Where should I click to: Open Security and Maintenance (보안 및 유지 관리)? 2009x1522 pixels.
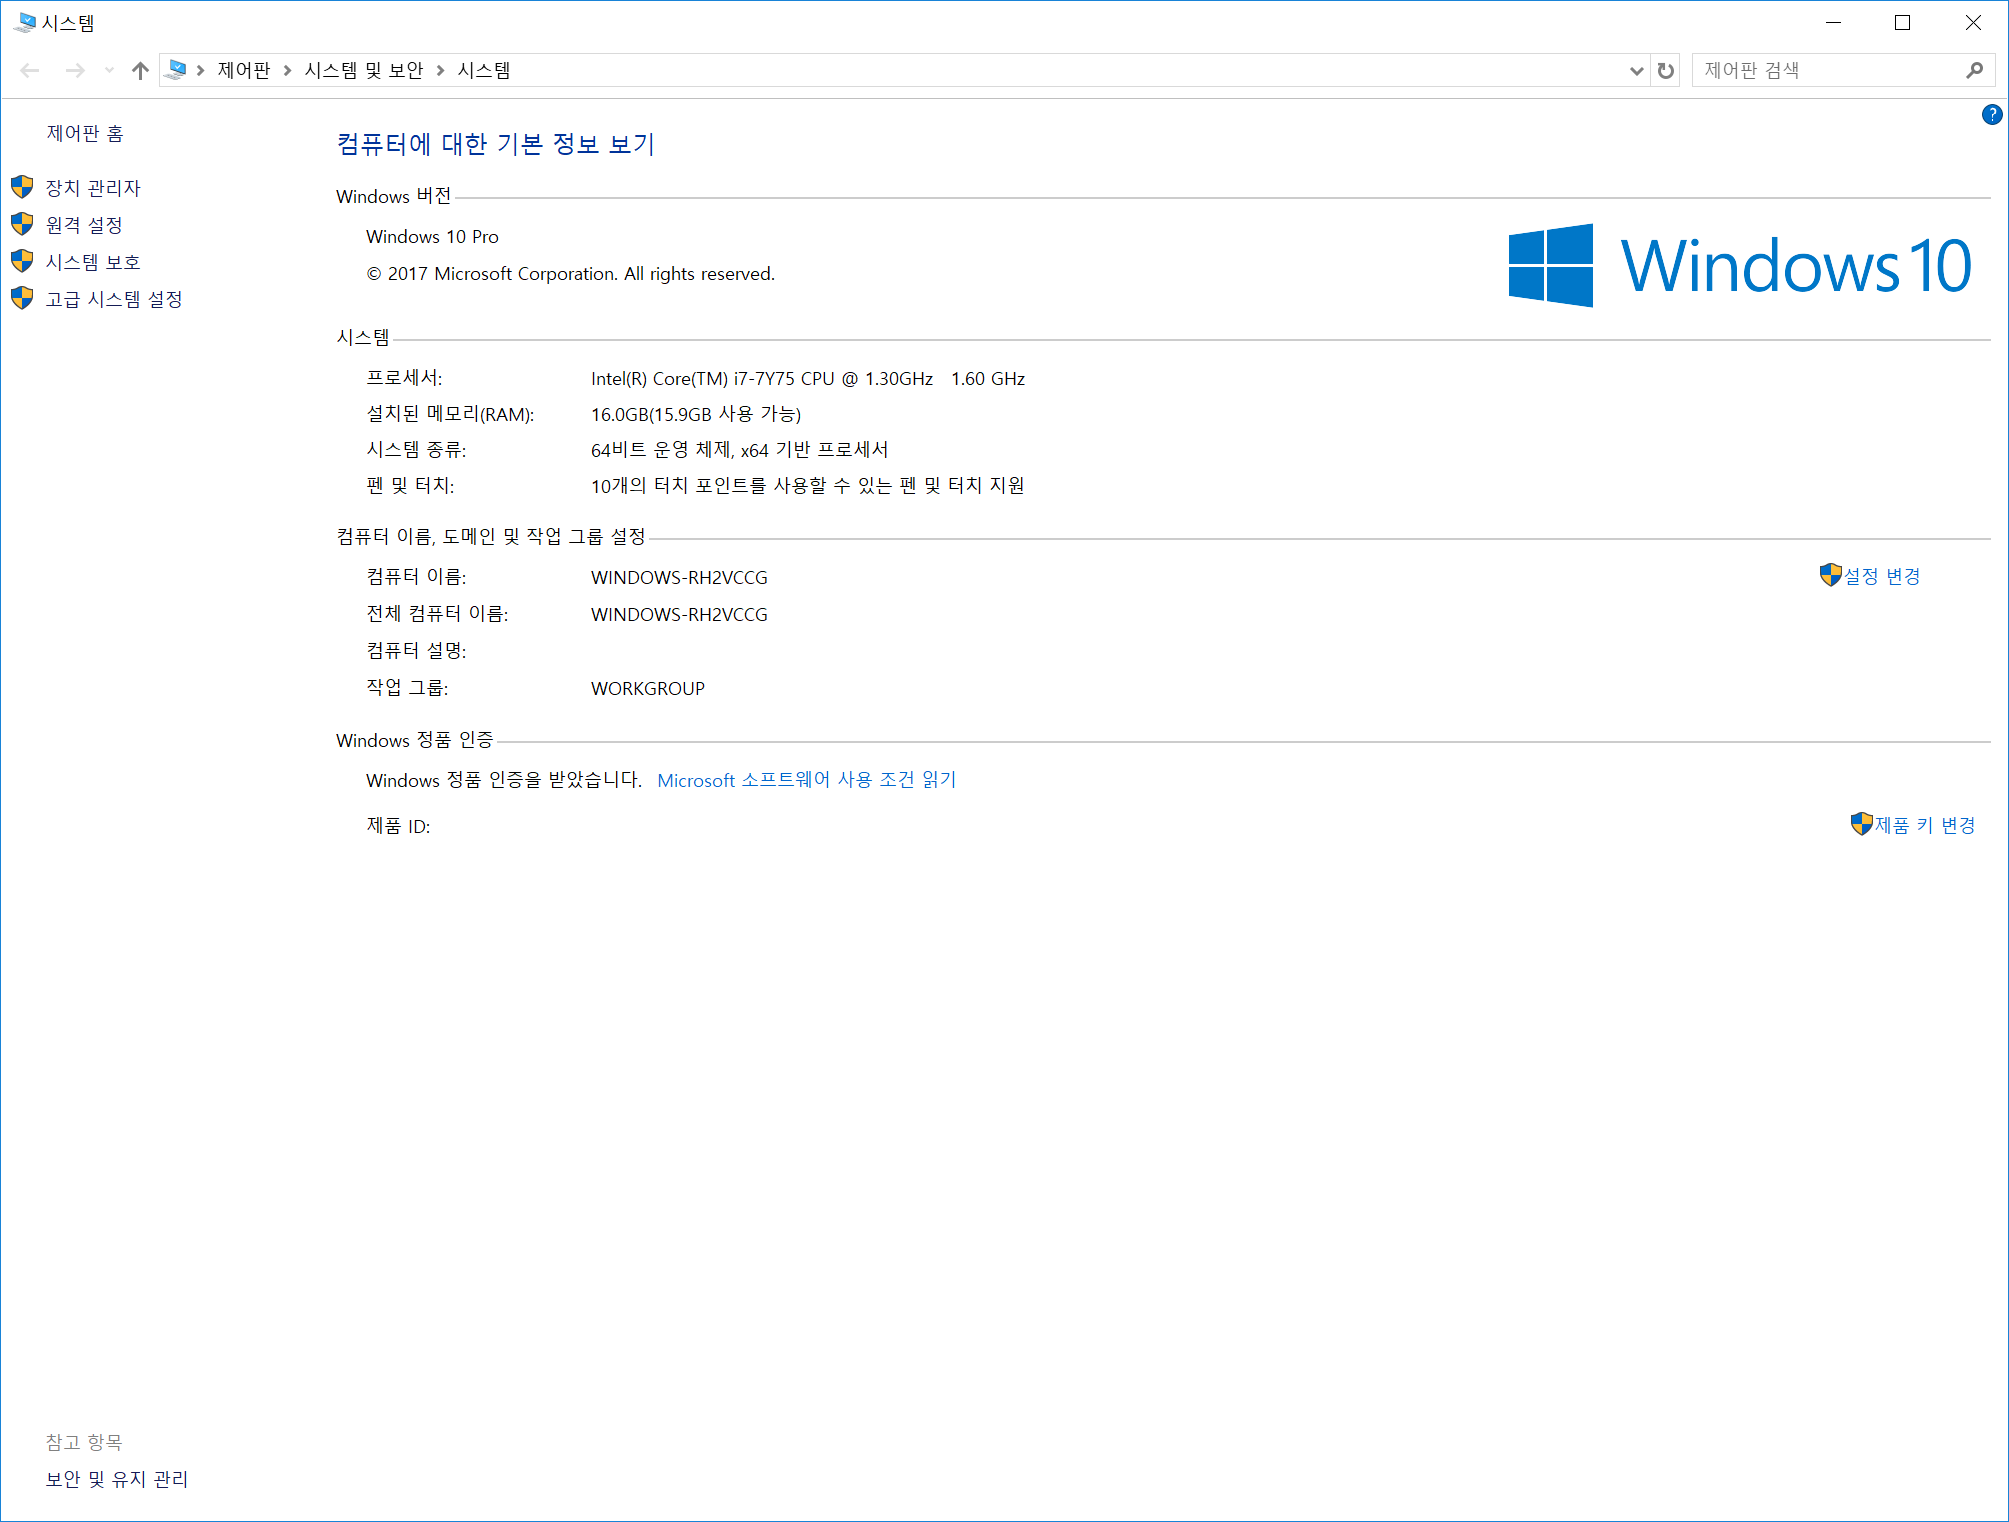point(117,1479)
